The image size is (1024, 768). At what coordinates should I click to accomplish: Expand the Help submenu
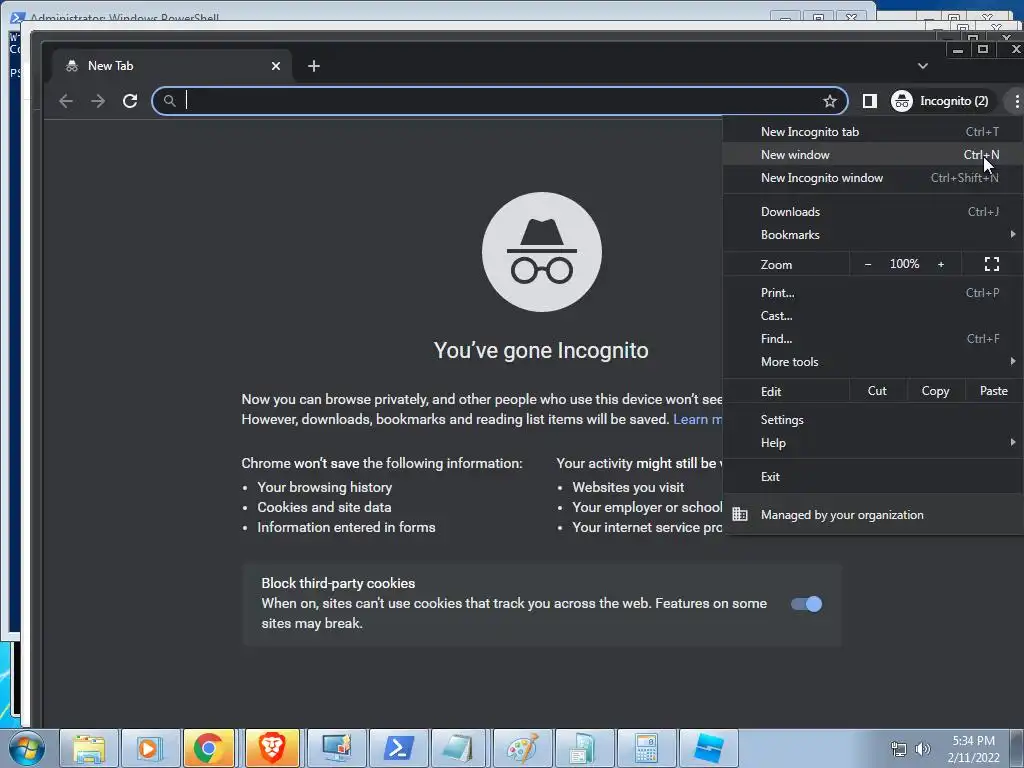(x=874, y=443)
